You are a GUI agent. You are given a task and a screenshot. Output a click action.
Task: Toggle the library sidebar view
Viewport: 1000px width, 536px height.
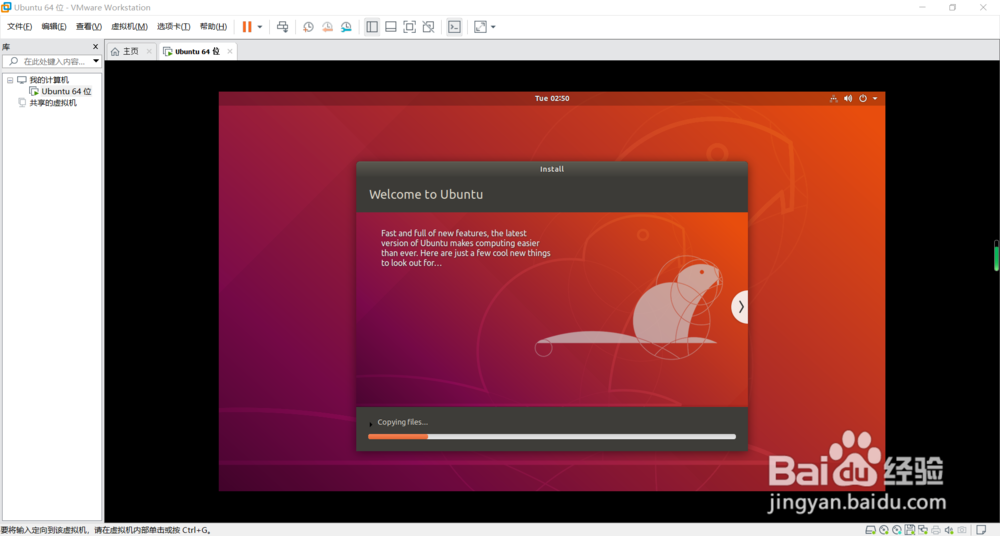tap(372, 27)
